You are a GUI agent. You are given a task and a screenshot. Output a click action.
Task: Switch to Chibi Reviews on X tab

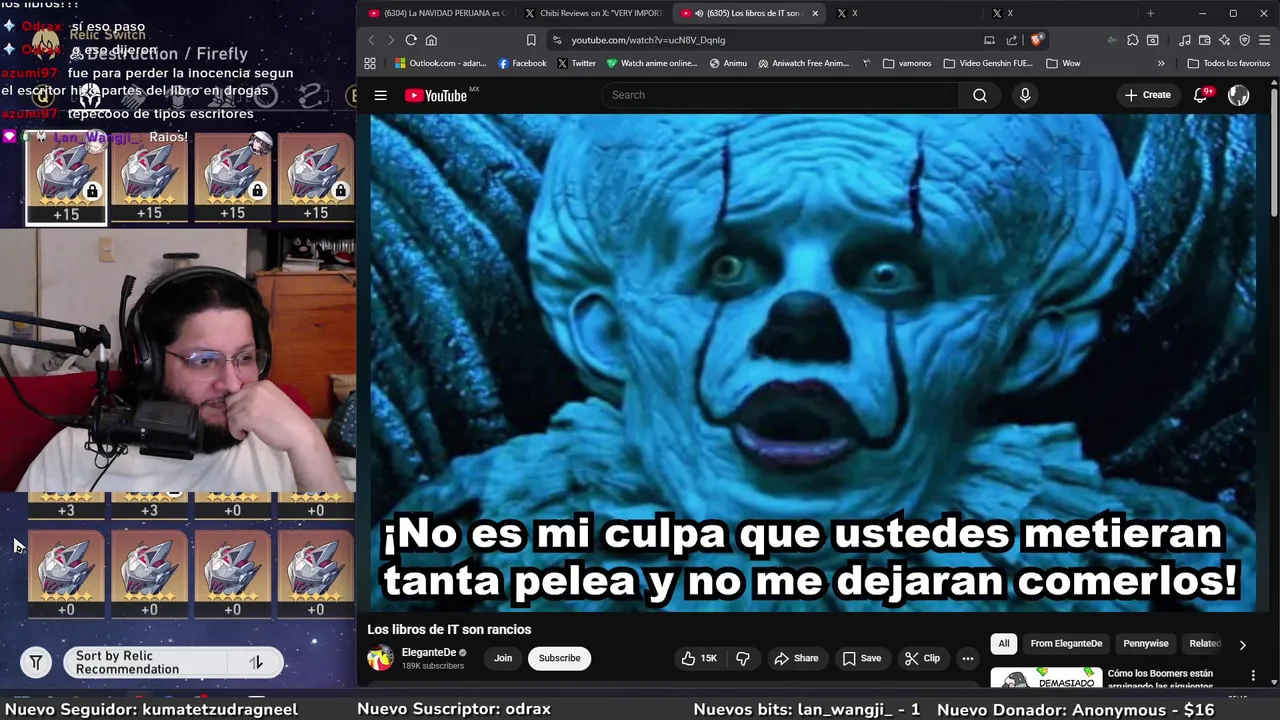coord(594,13)
